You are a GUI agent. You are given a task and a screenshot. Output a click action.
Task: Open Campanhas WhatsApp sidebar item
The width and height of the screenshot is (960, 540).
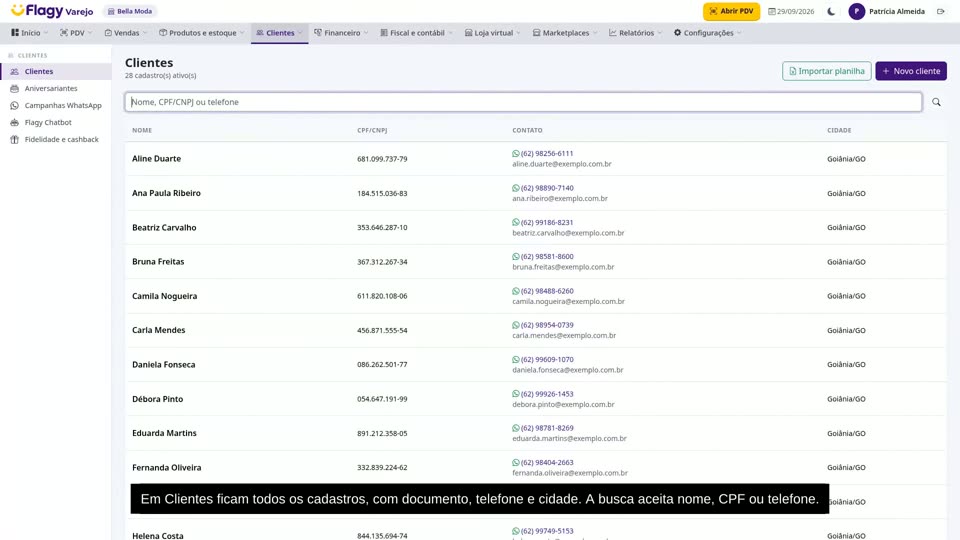tap(63, 105)
